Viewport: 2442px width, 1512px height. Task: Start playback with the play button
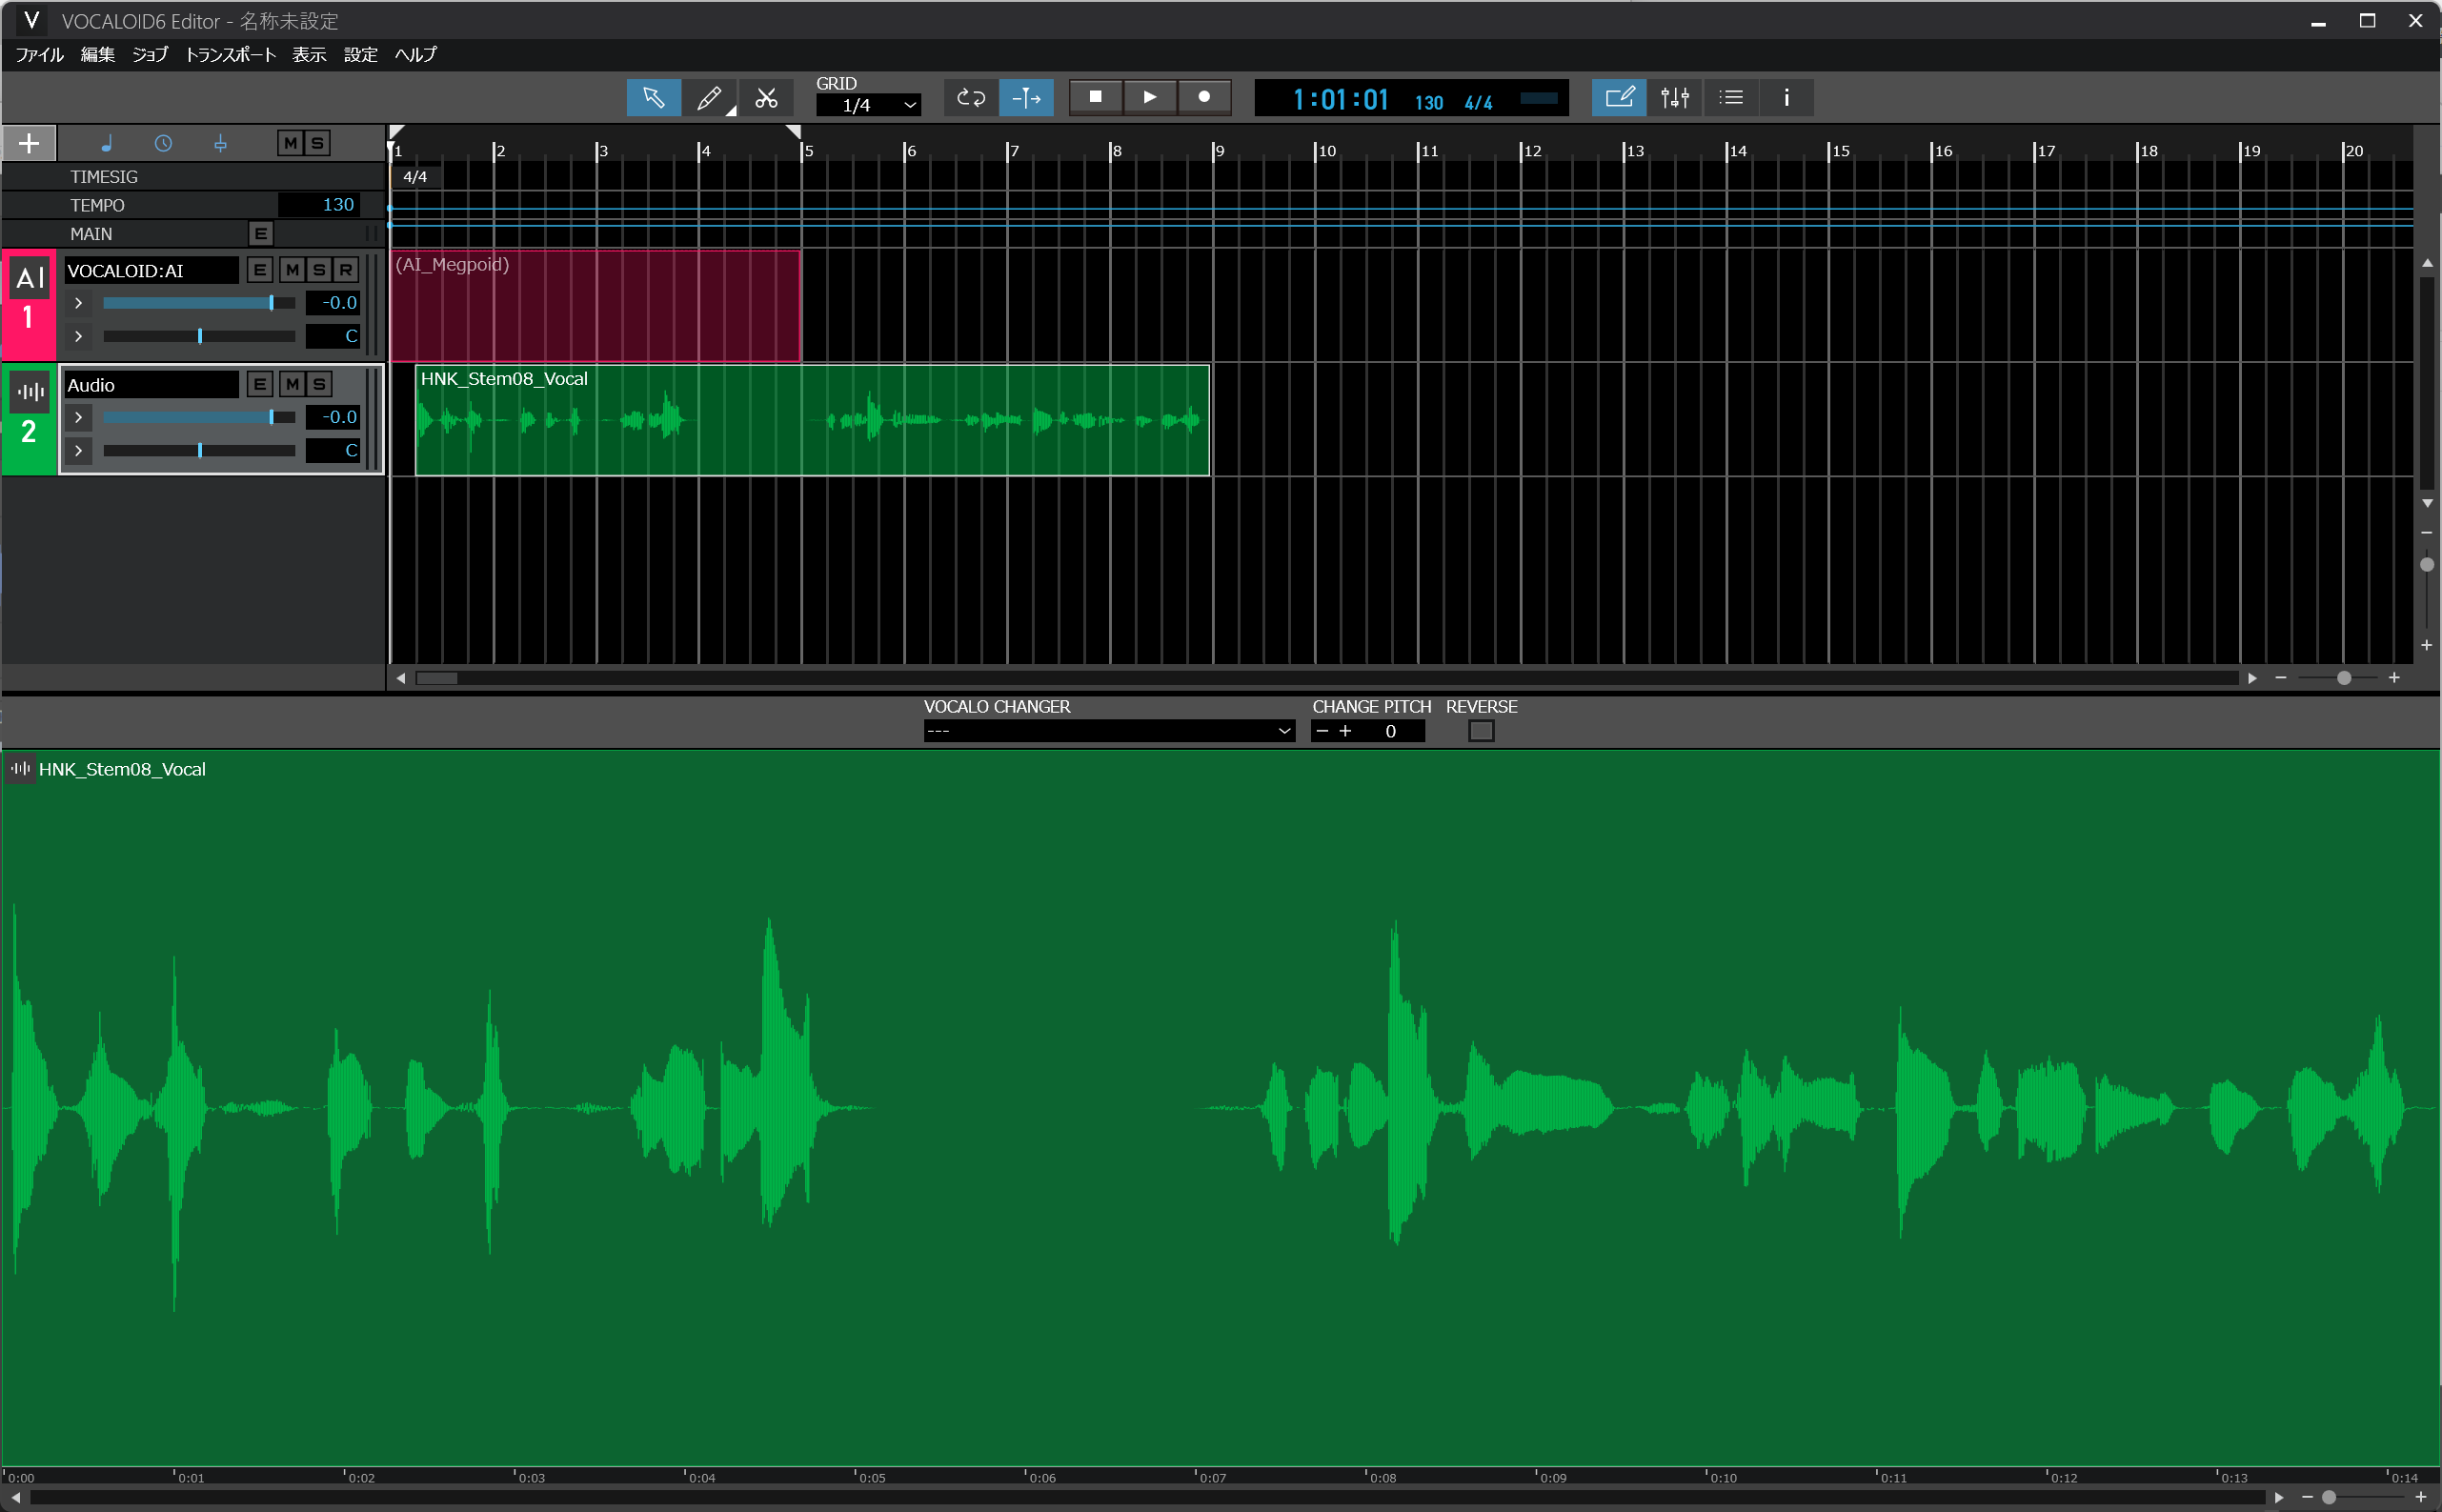pos(1150,97)
